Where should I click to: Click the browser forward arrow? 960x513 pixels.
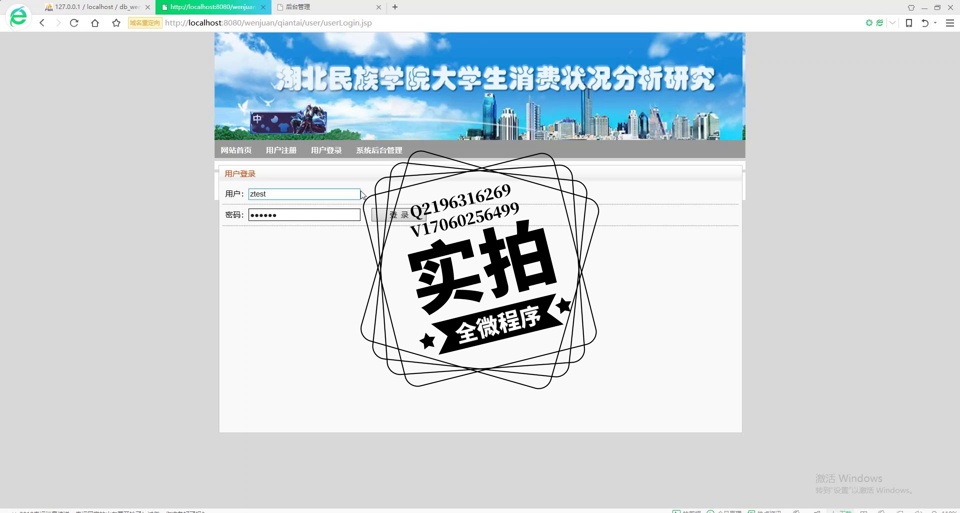pos(58,23)
